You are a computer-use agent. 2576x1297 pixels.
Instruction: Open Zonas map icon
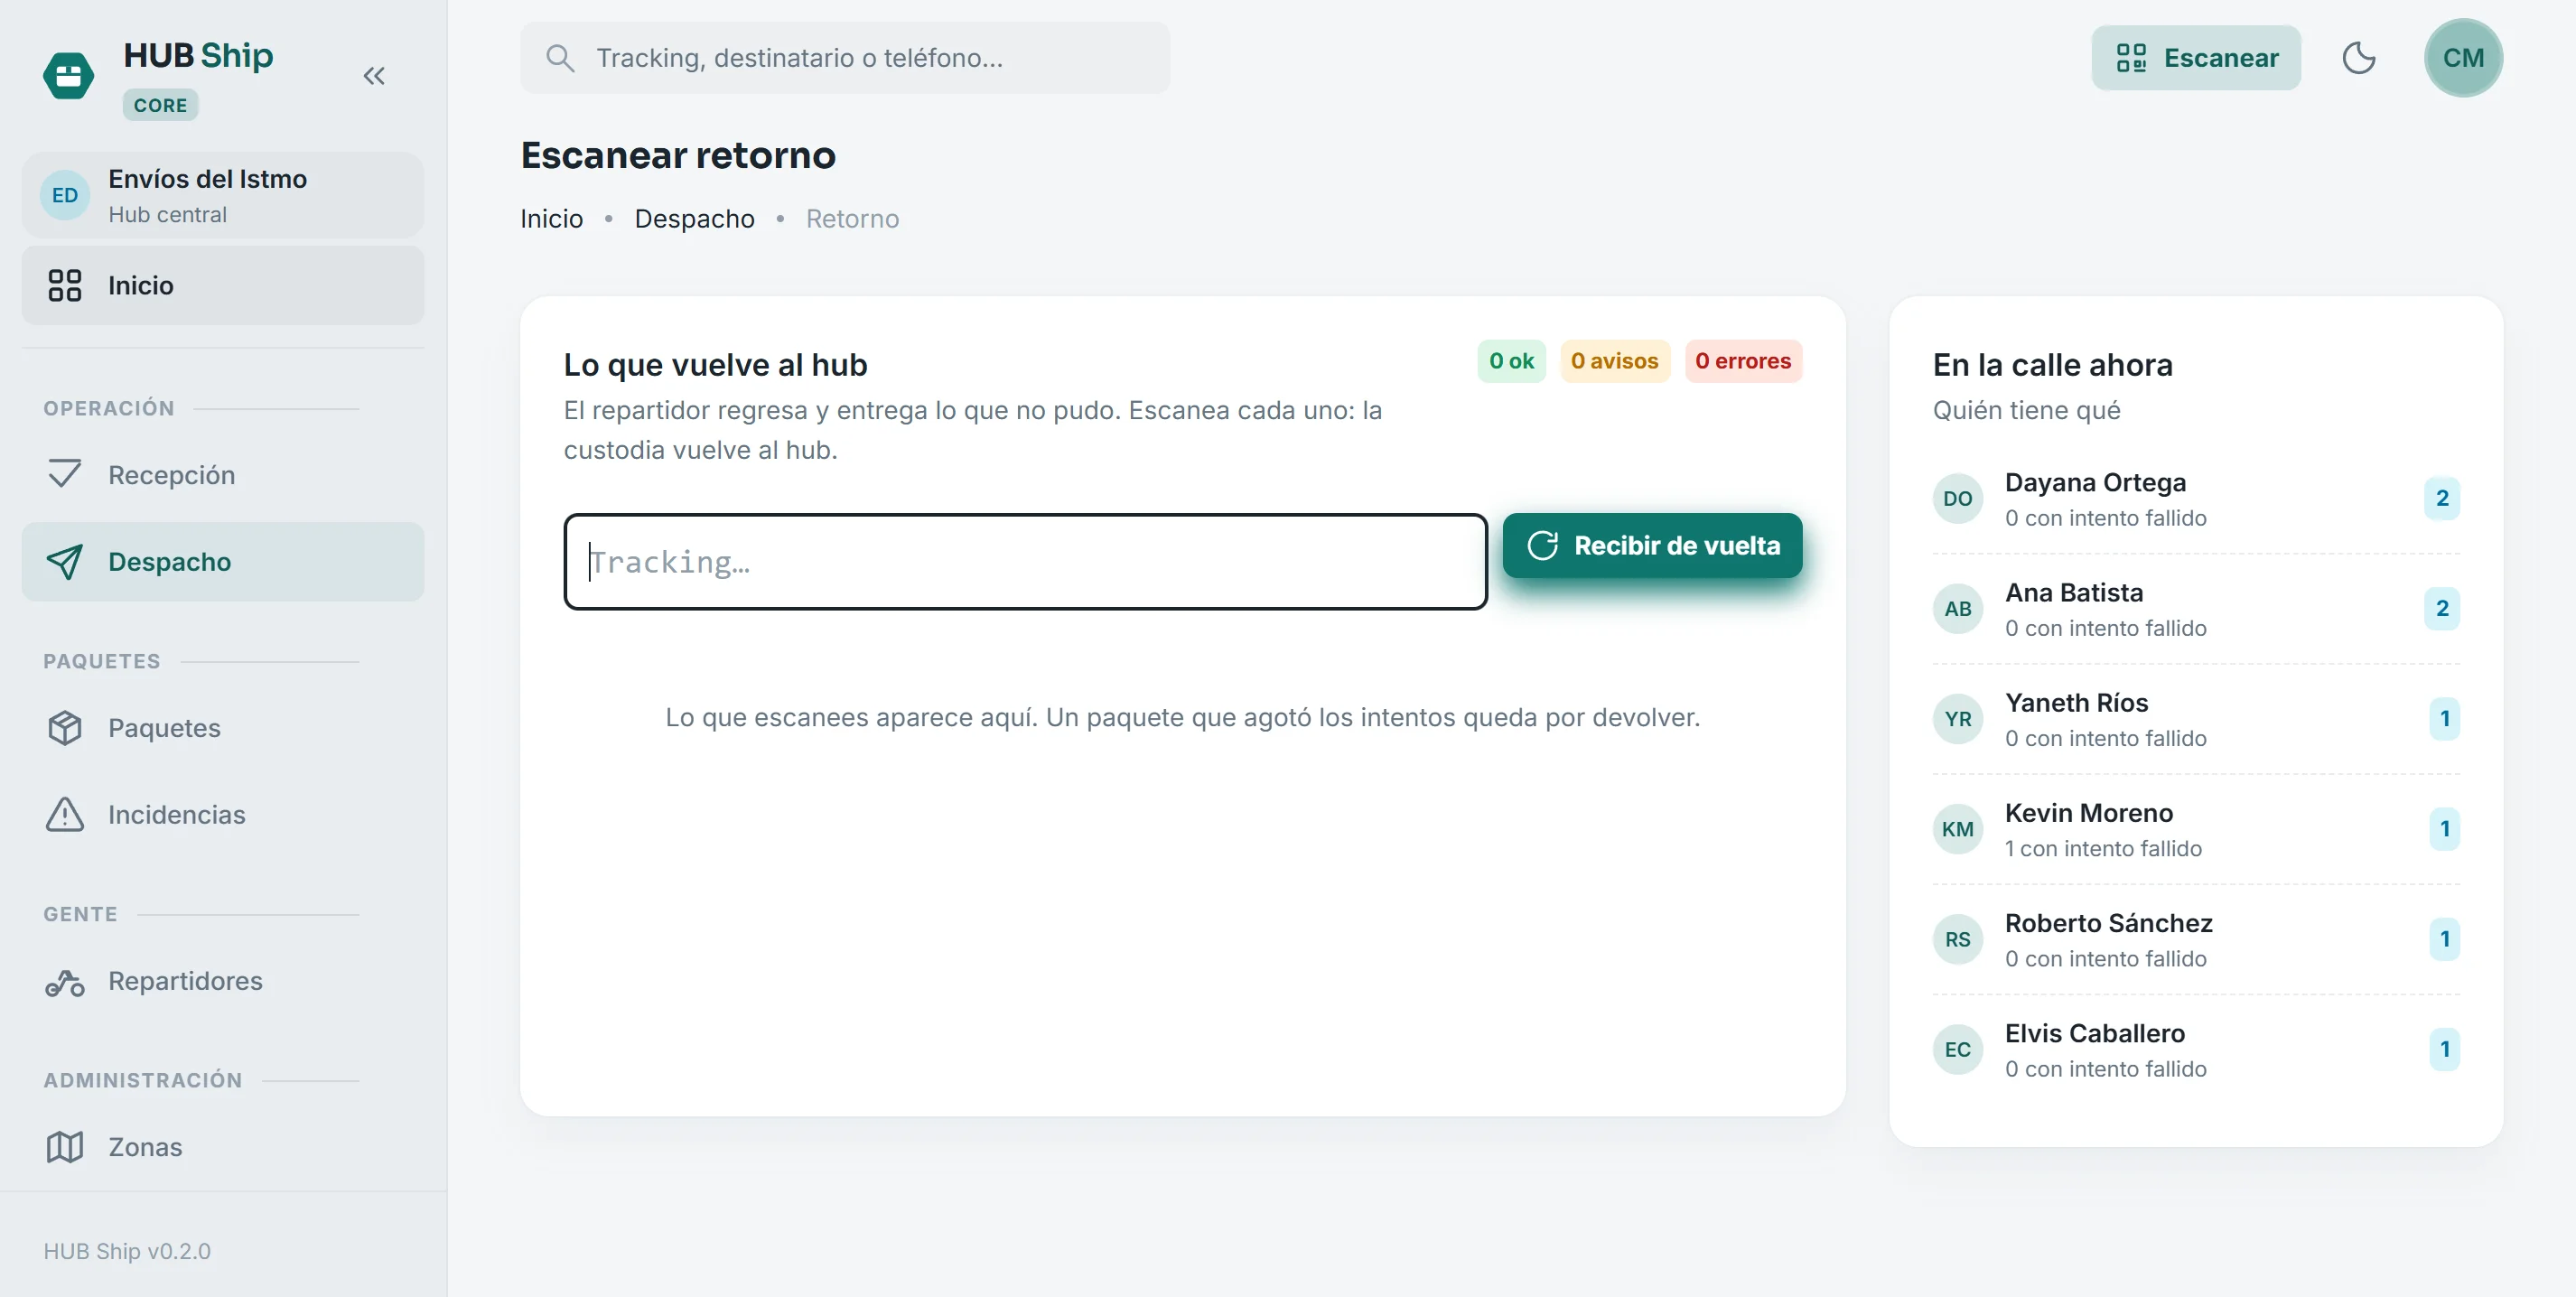65,1148
